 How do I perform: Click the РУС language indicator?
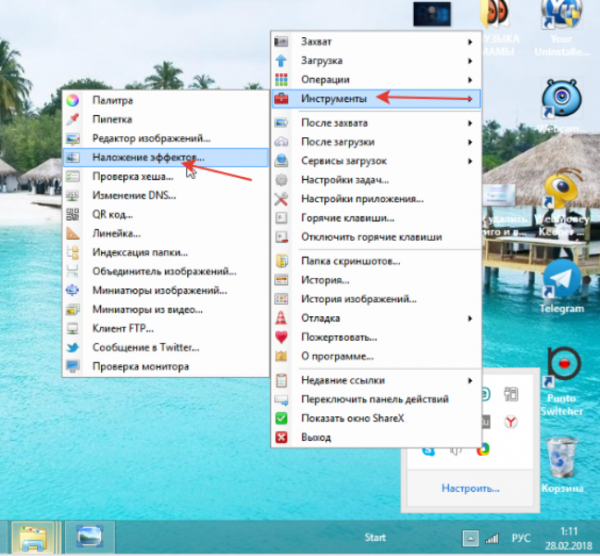(521, 538)
